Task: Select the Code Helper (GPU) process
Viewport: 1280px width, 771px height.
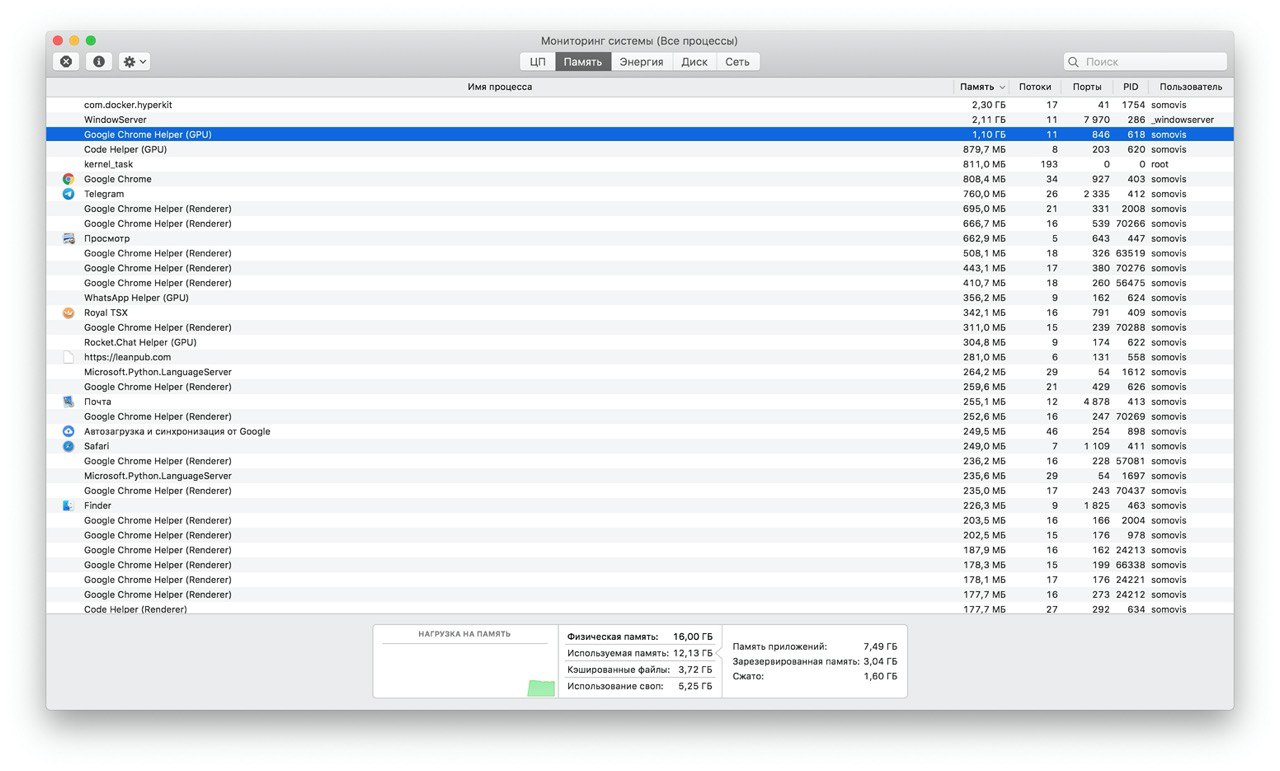Action: pyautogui.click(x=639, y=149)
